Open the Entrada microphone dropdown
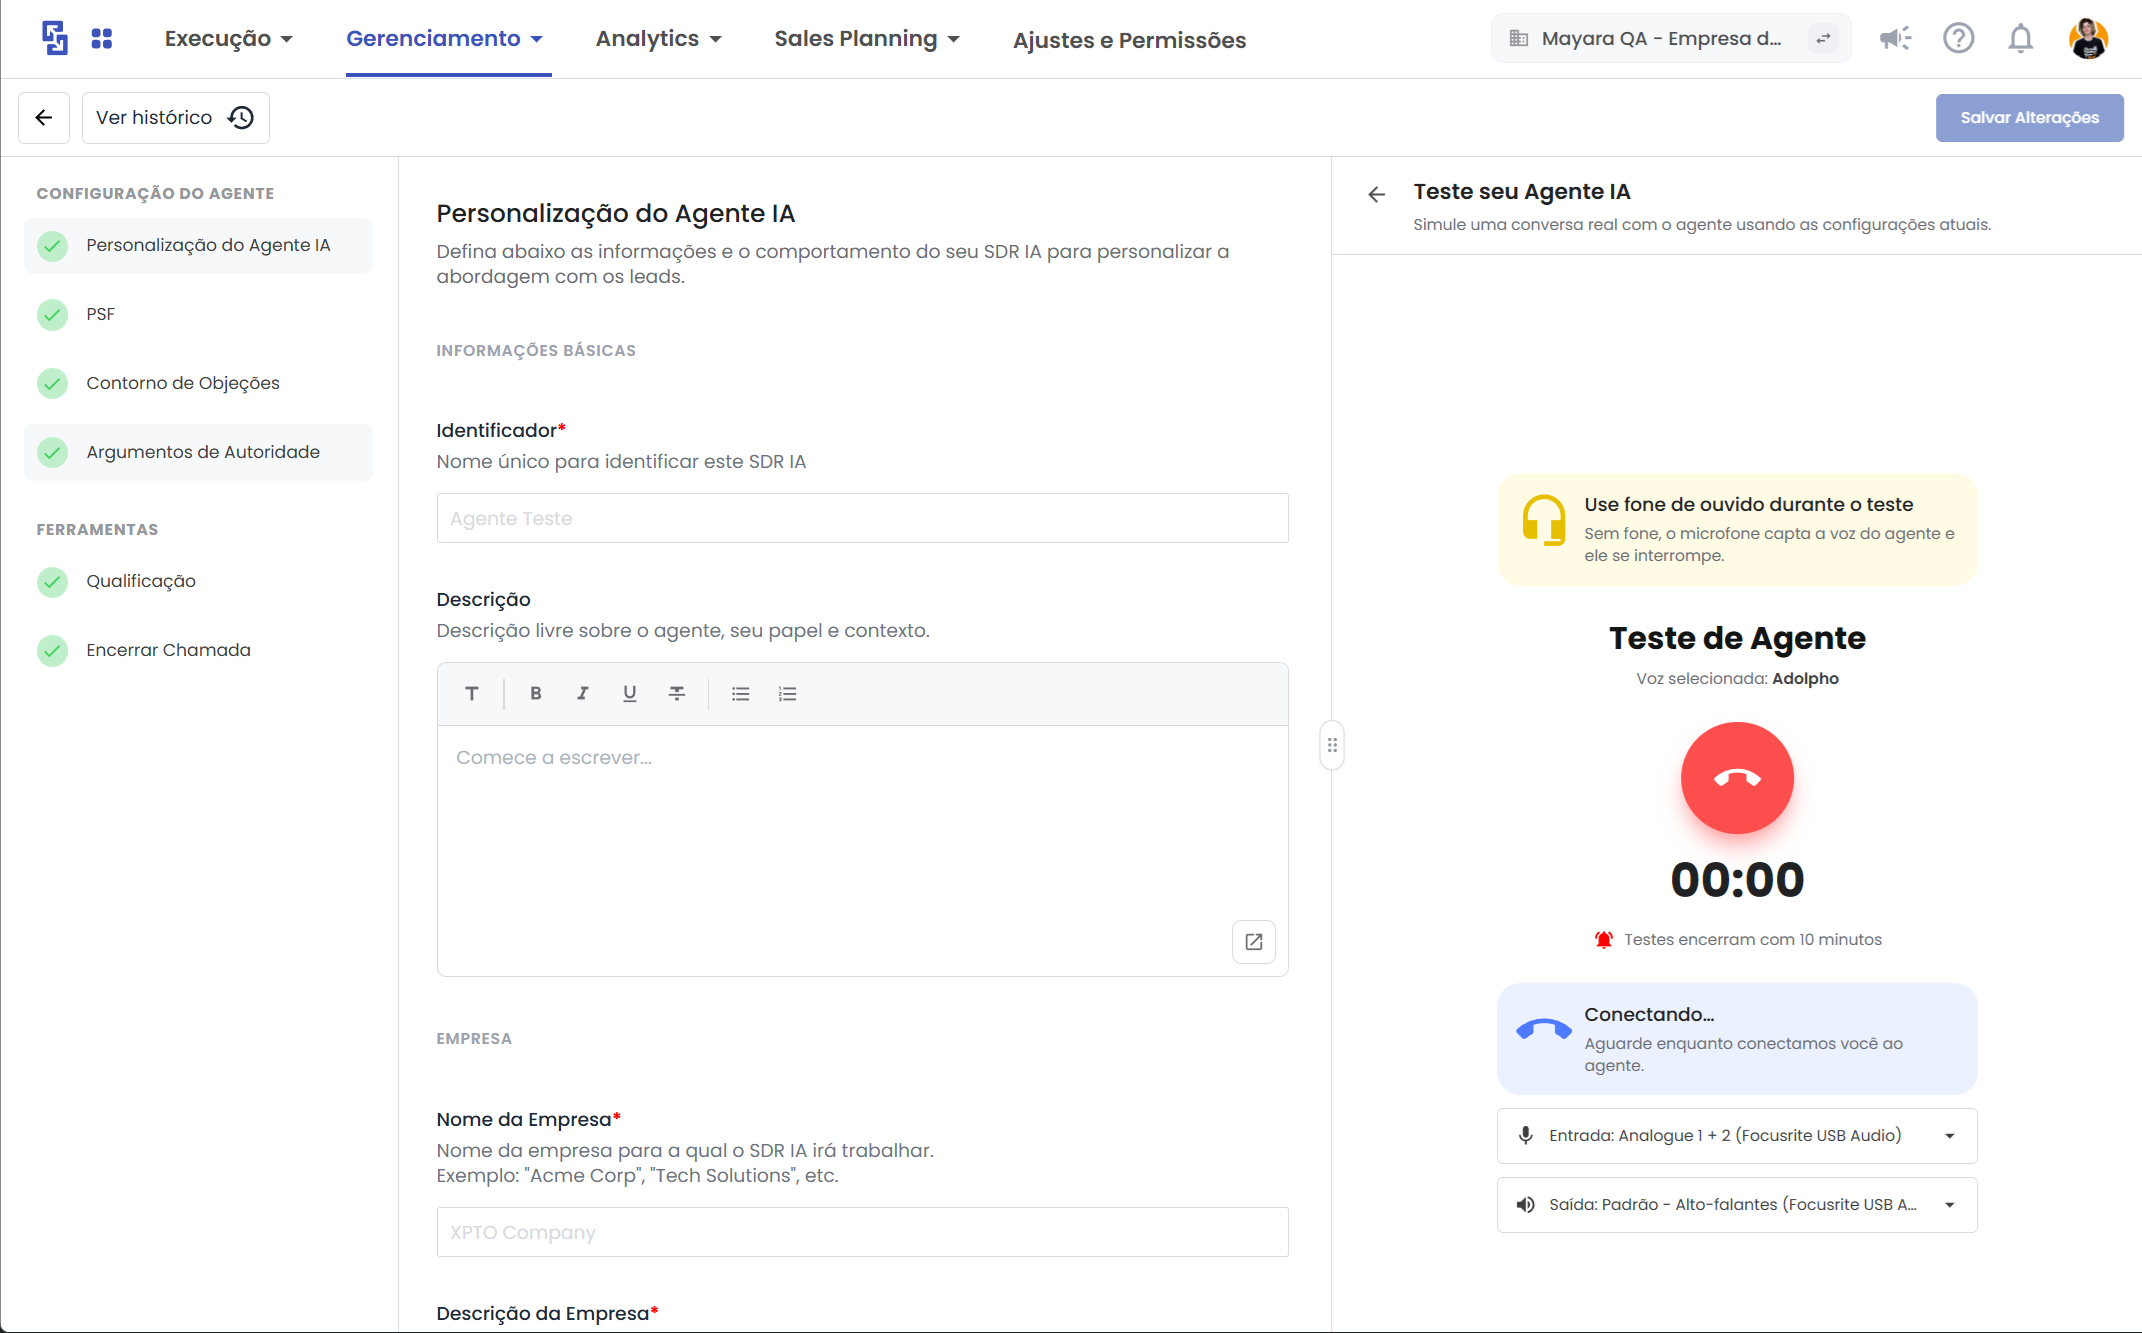 tap(1737, 1136)
